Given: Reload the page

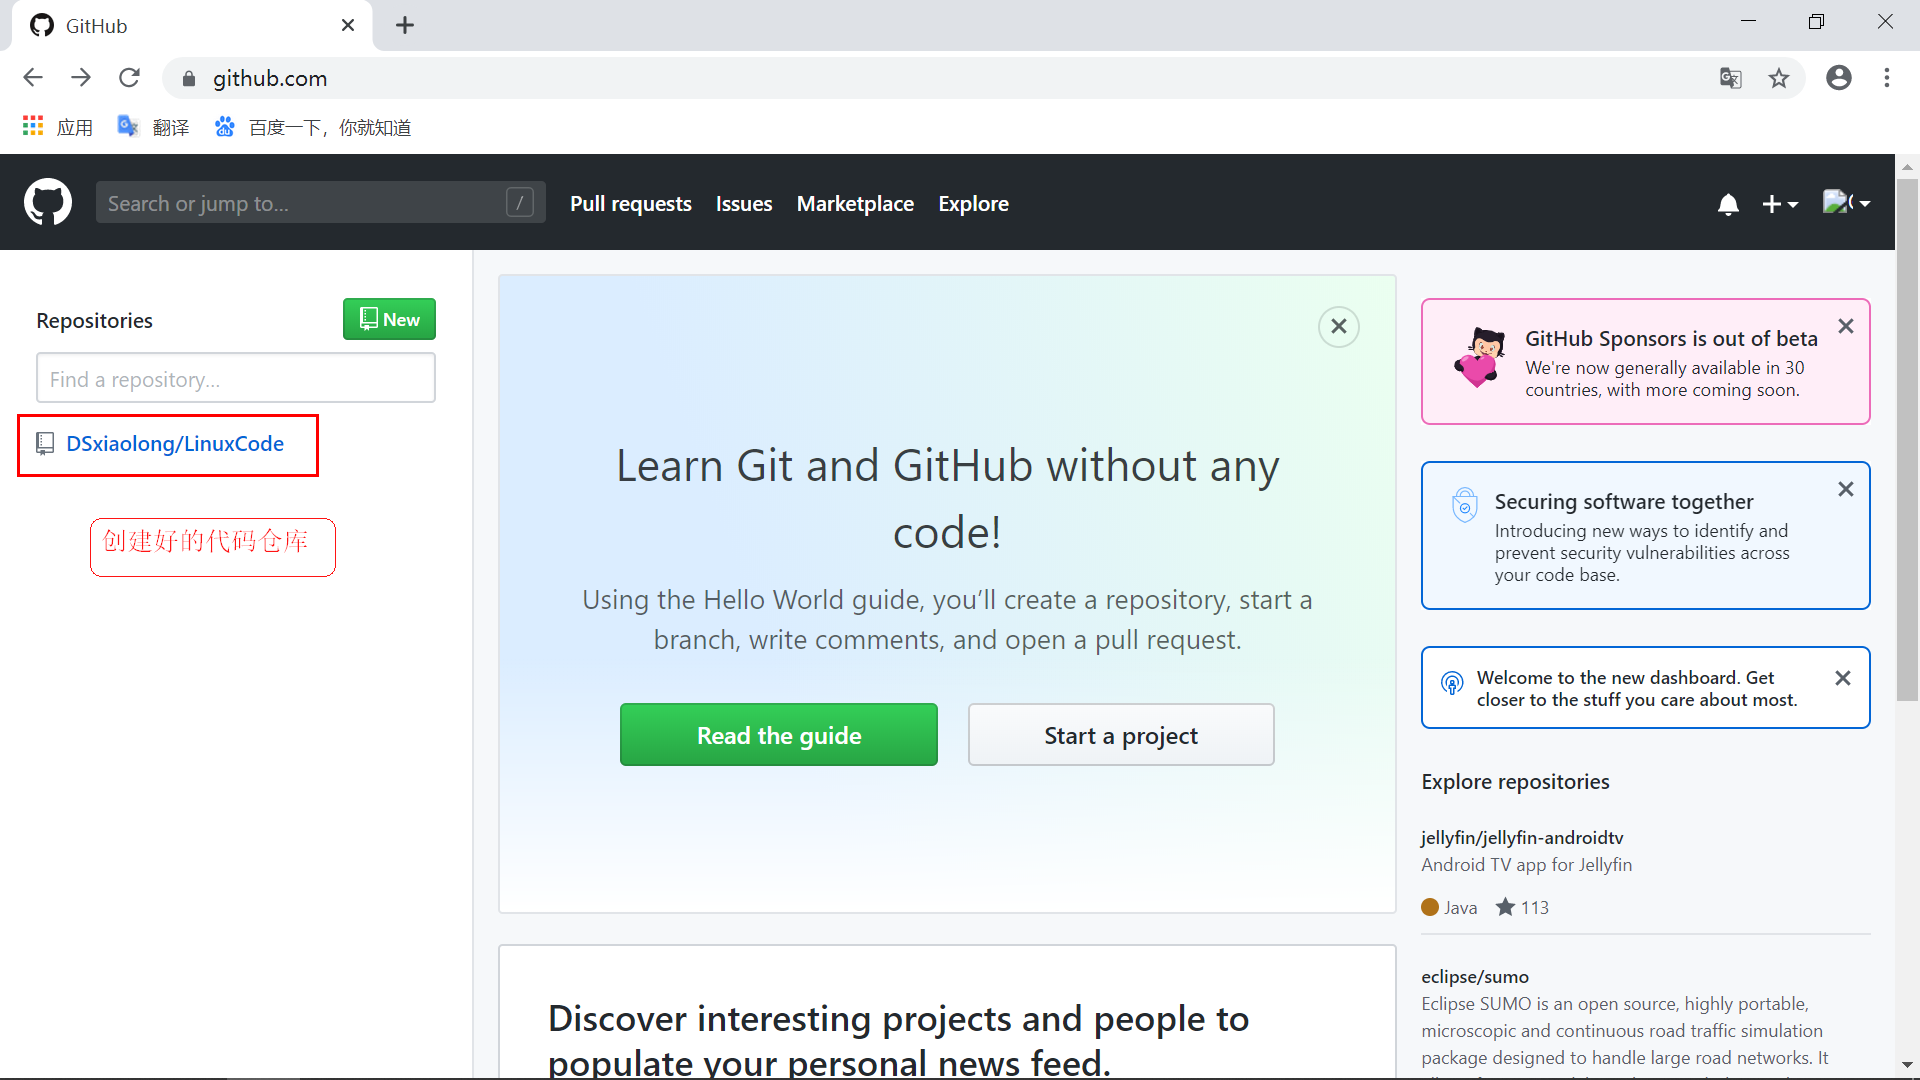Looking at the screenshot, I should pyautogui.click(x=129, y=78).
